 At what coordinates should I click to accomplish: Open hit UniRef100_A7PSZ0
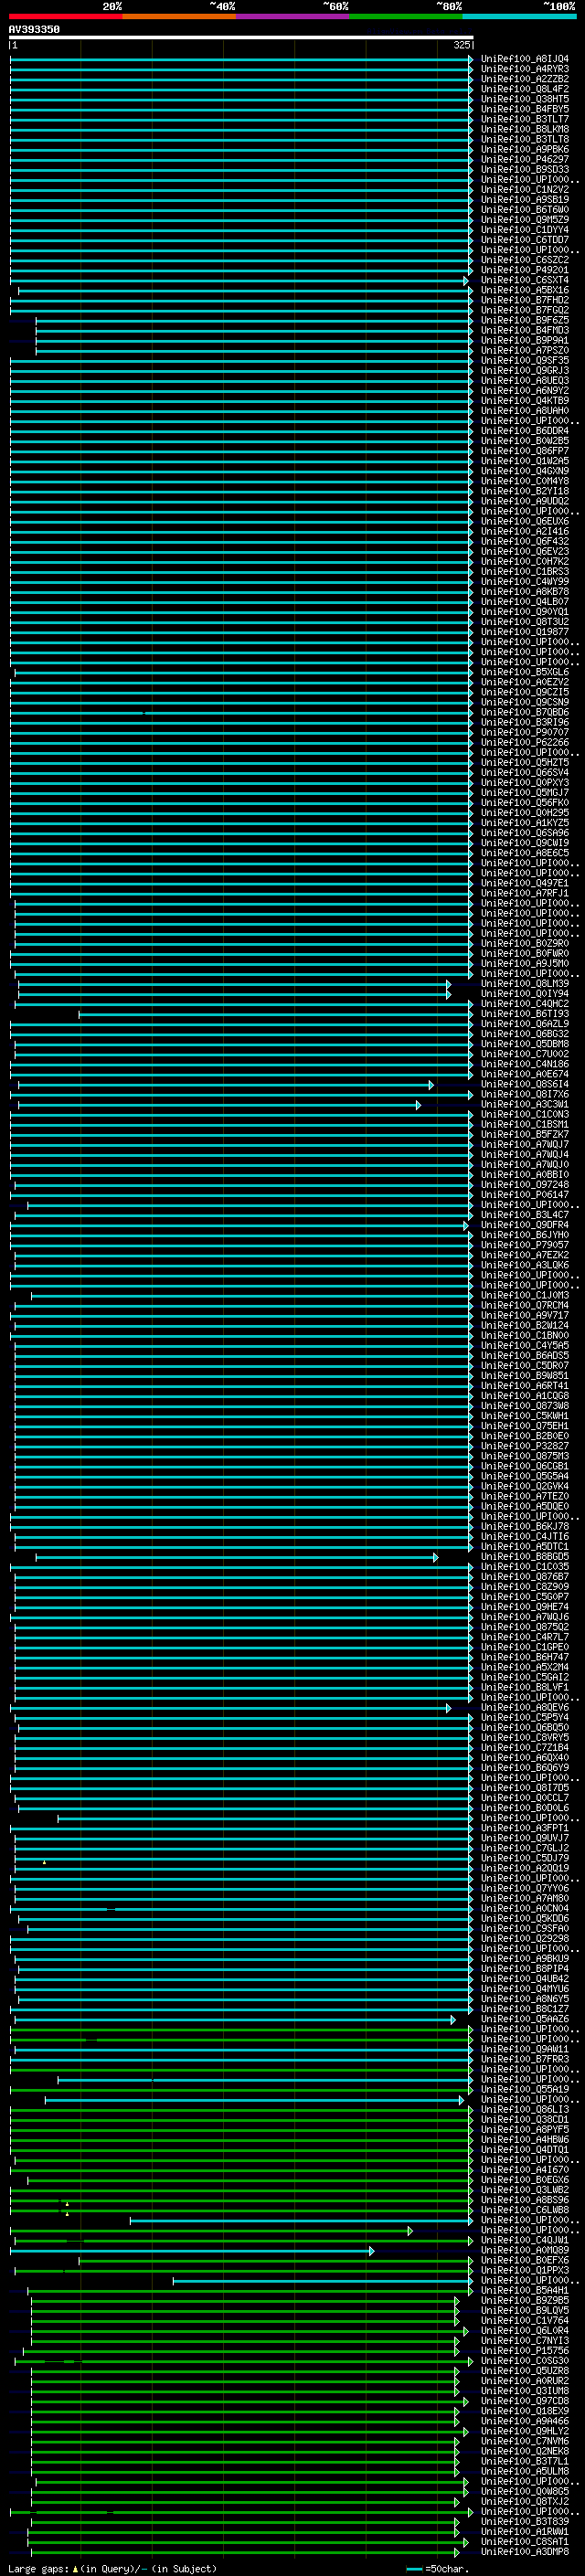pyautogui.click(x=524, y=351)
